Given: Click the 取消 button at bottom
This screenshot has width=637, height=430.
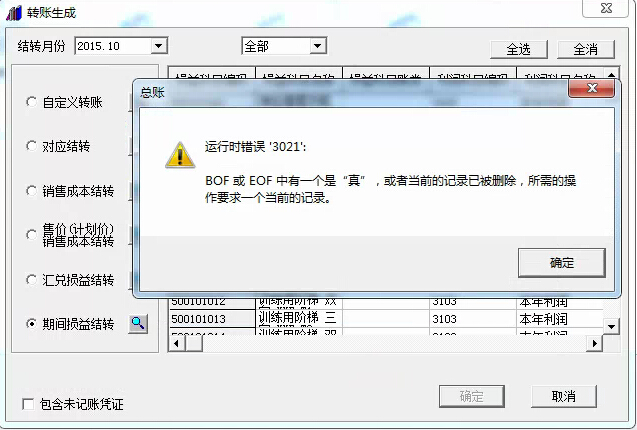Looking at the screenshot, I should click(563, 396).
